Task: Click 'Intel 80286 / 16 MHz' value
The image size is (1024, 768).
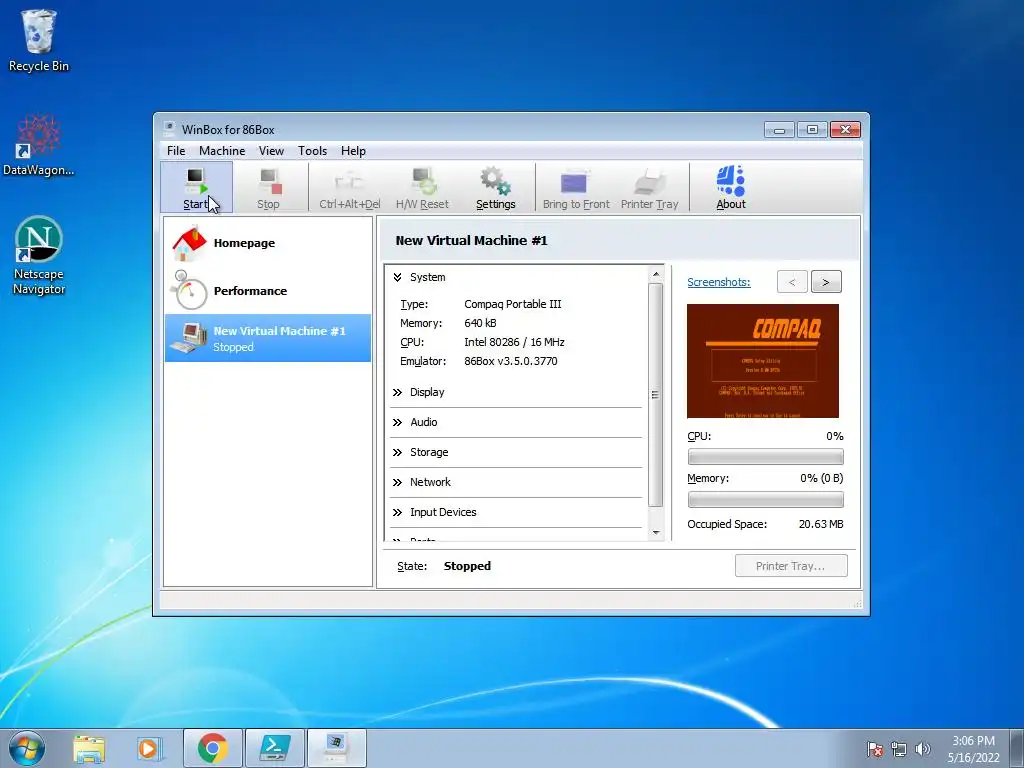Action: [514, 342]
